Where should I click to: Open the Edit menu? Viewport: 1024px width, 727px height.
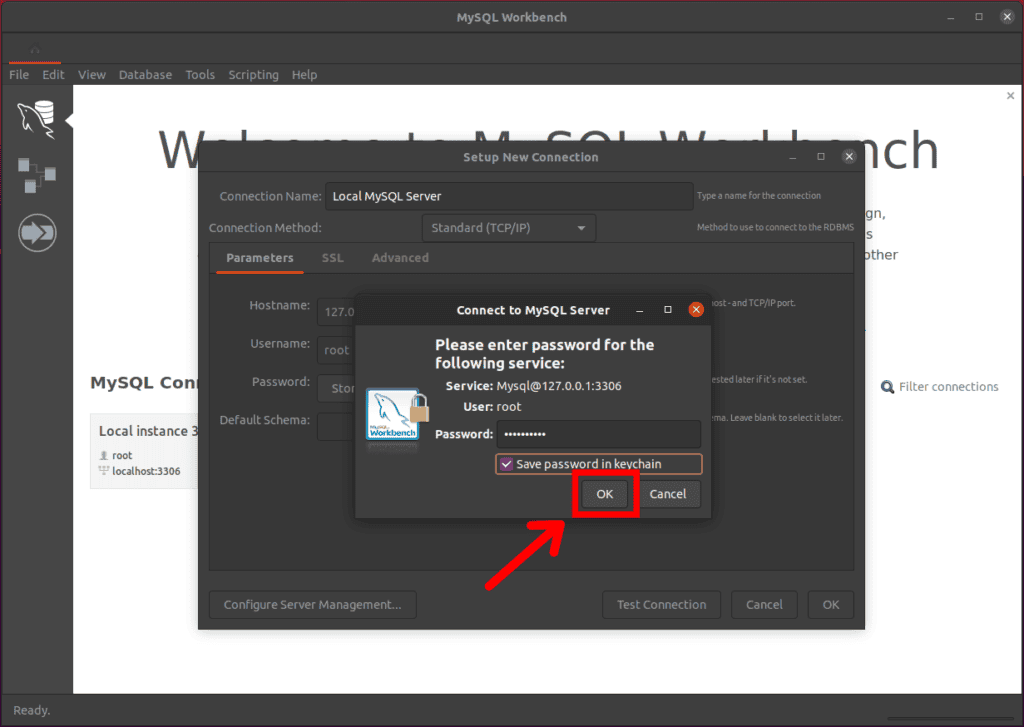tap(54, 74)
